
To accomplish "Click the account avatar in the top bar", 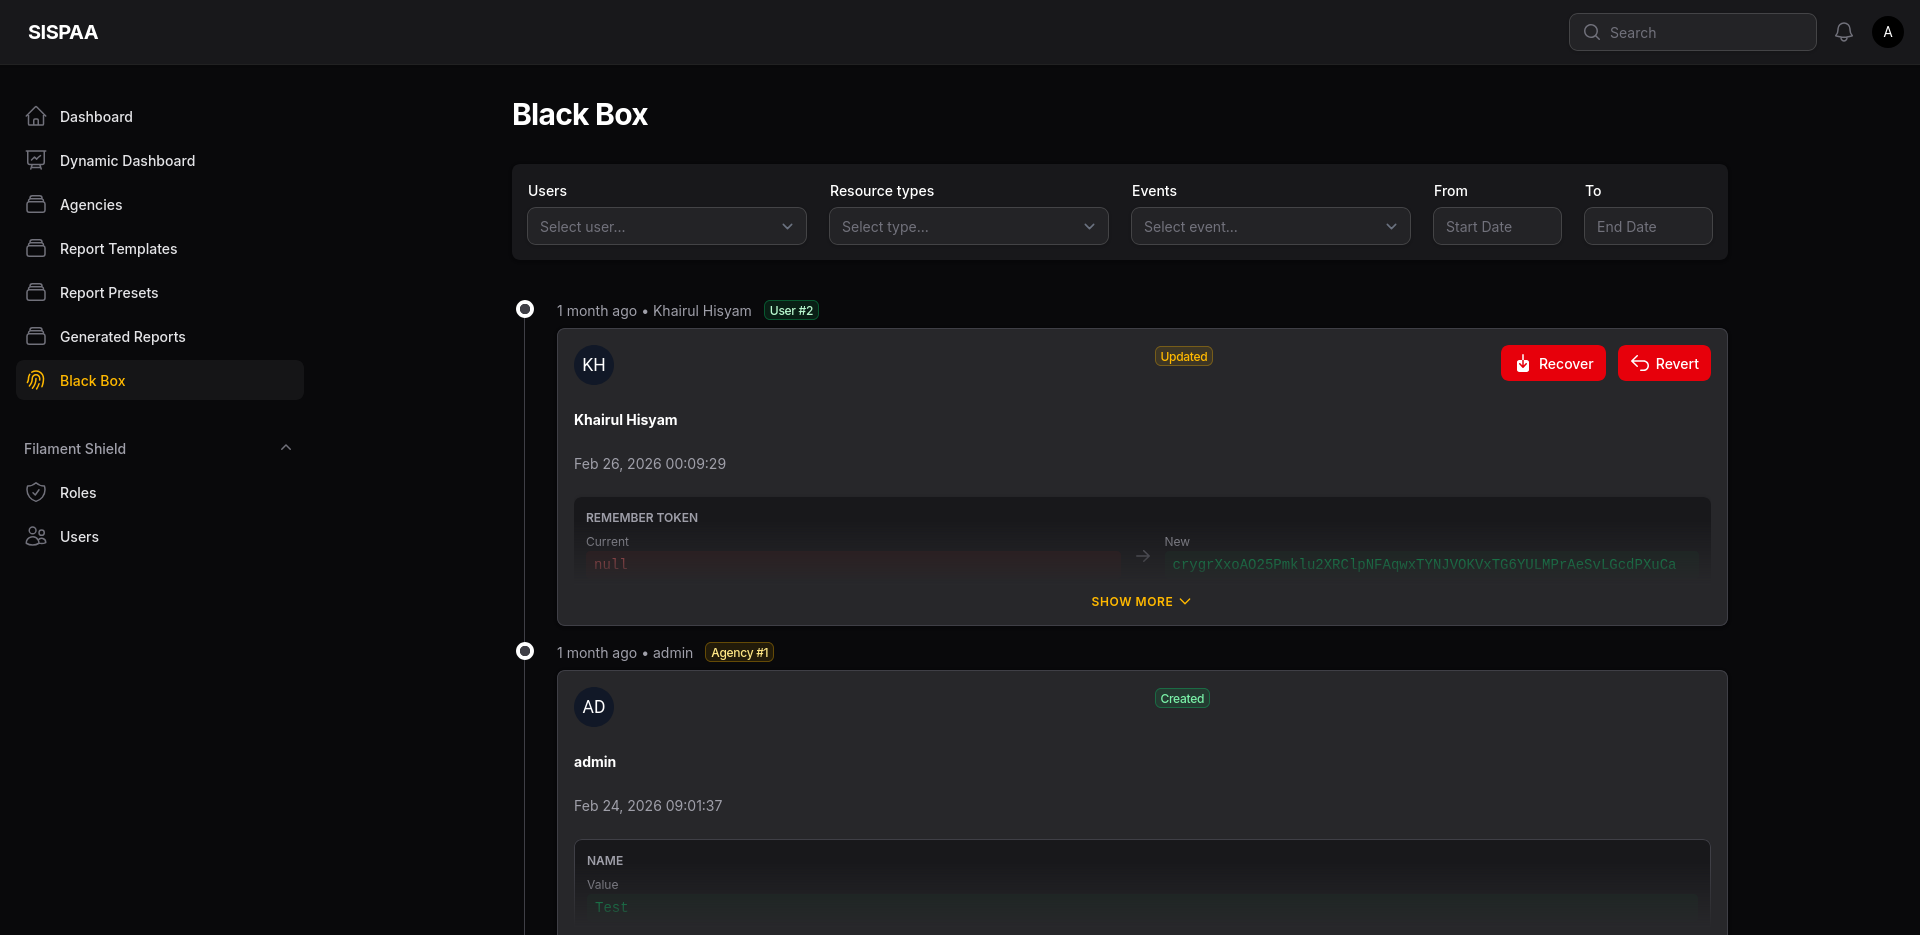I will (1888, 31).
